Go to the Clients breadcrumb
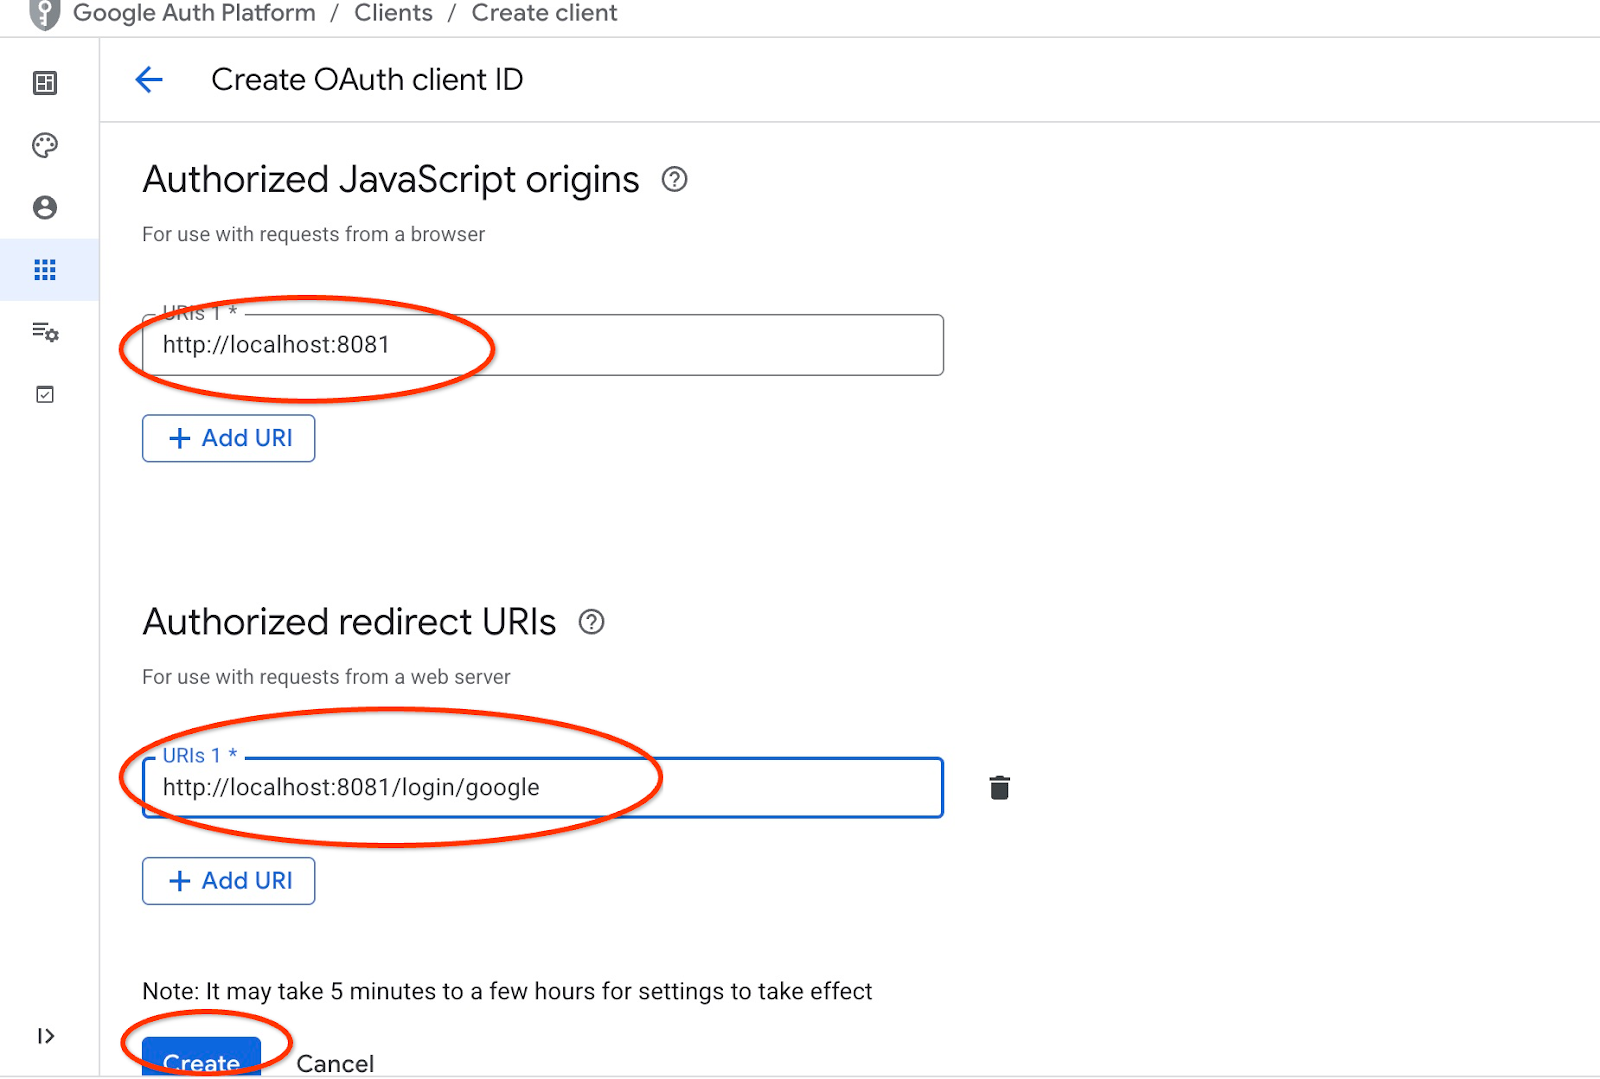1600x1079 pixels. click(393, 14)
